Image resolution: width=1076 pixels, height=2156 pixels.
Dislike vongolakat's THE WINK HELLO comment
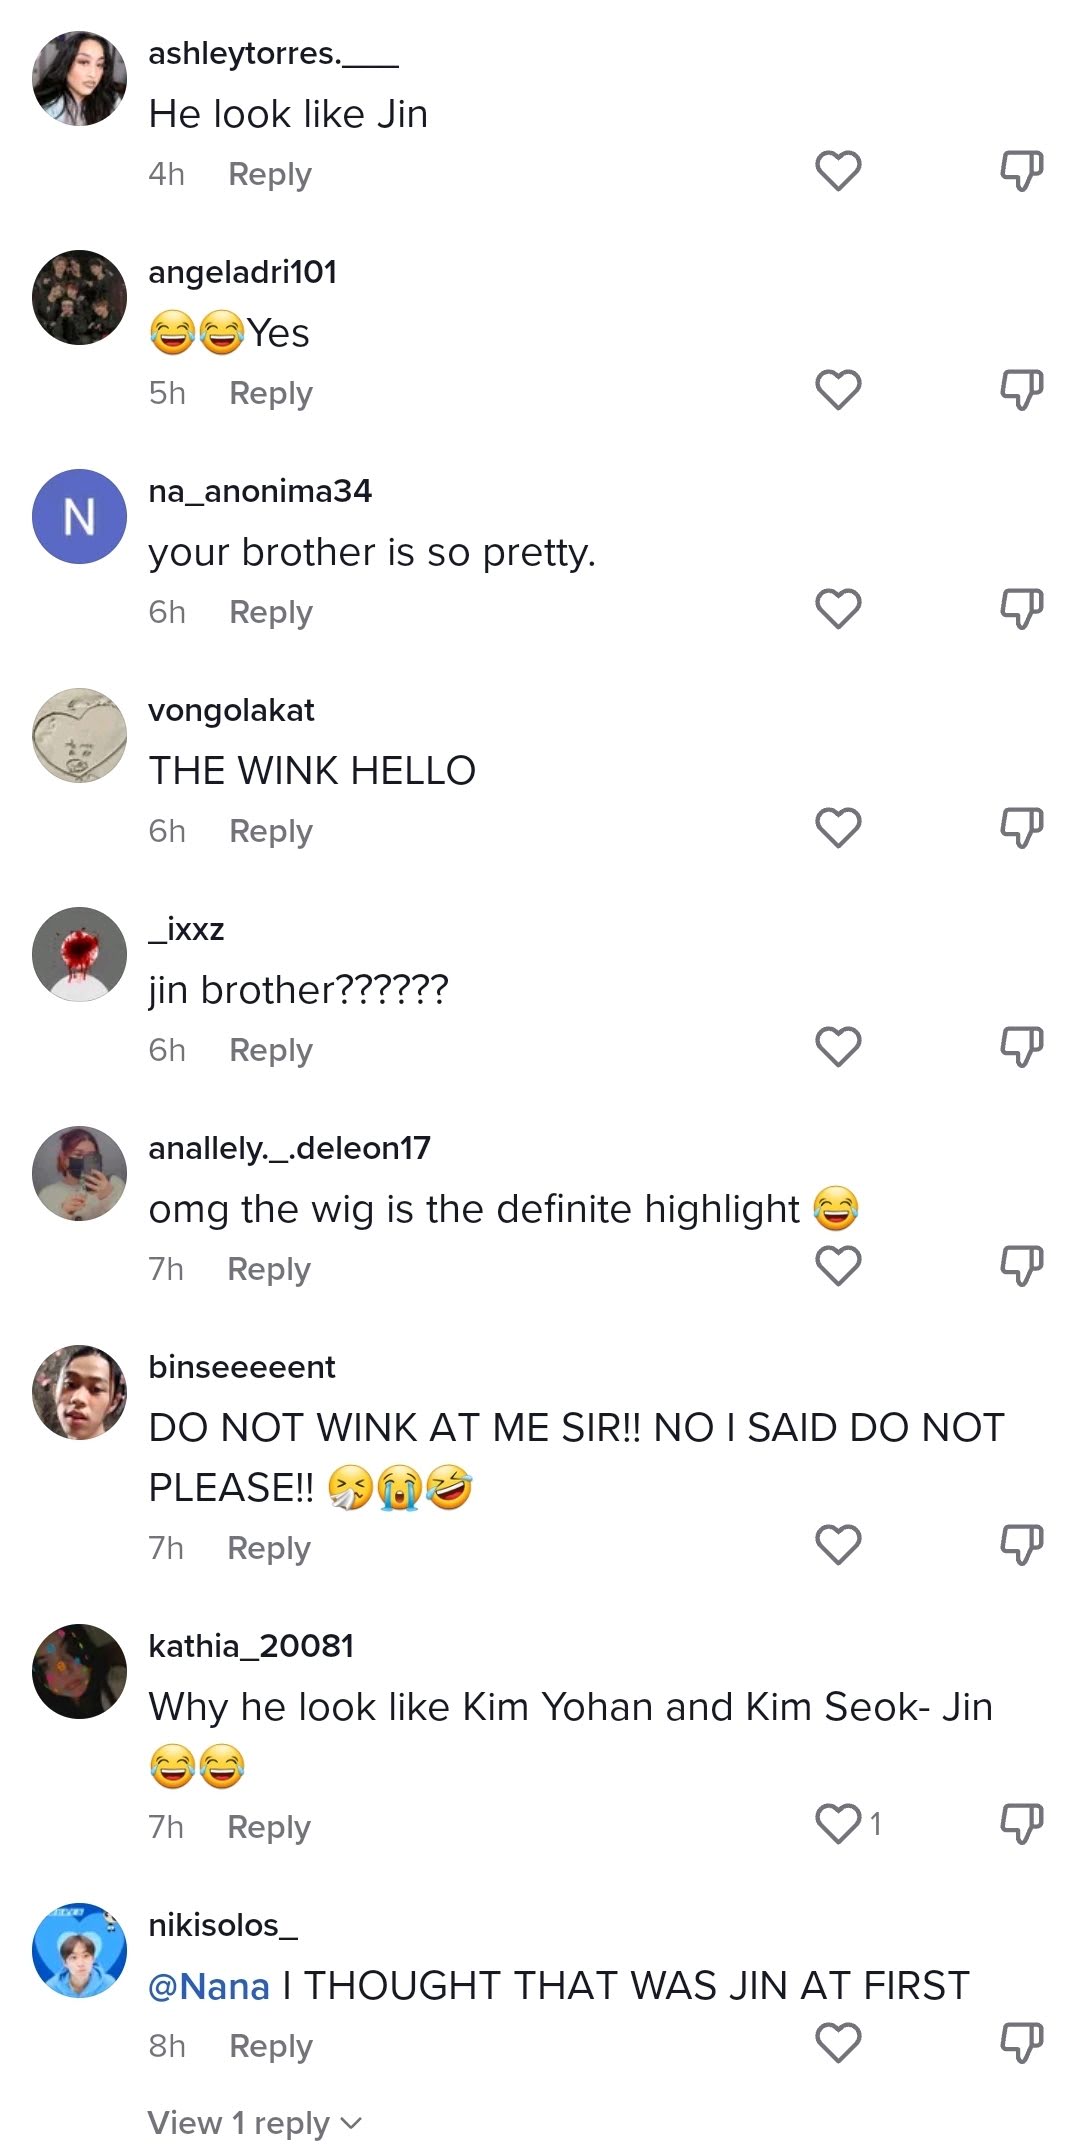(1022, 828)
